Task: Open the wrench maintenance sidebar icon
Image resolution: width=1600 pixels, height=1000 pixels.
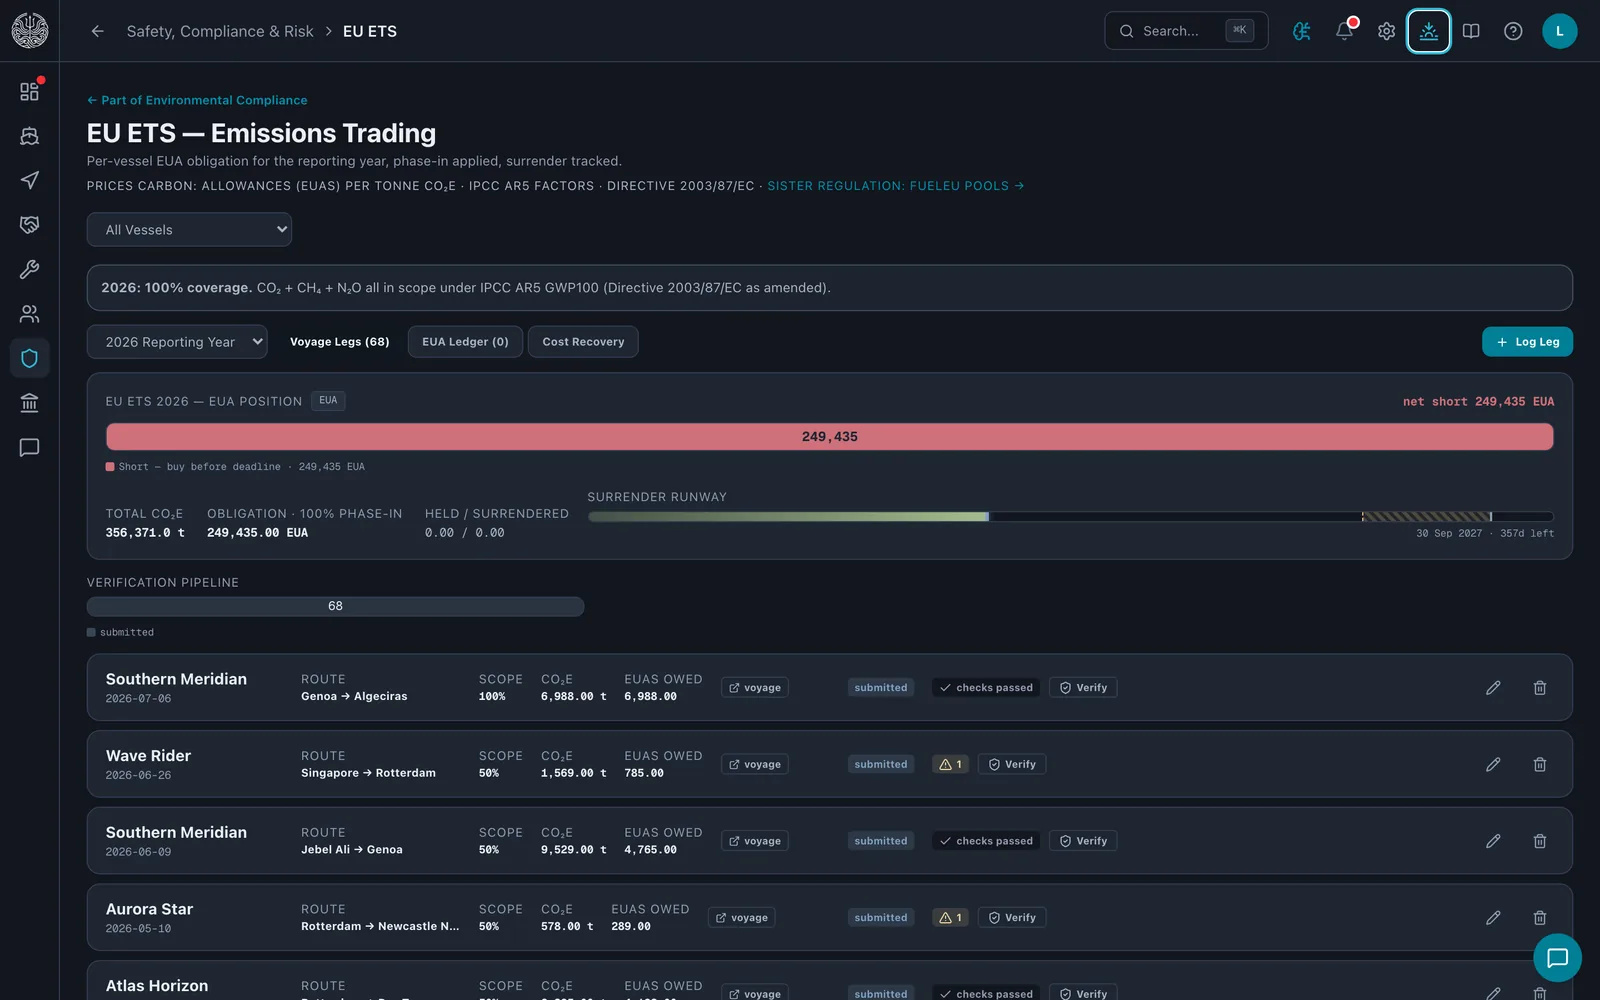Action: pos(29,269)
